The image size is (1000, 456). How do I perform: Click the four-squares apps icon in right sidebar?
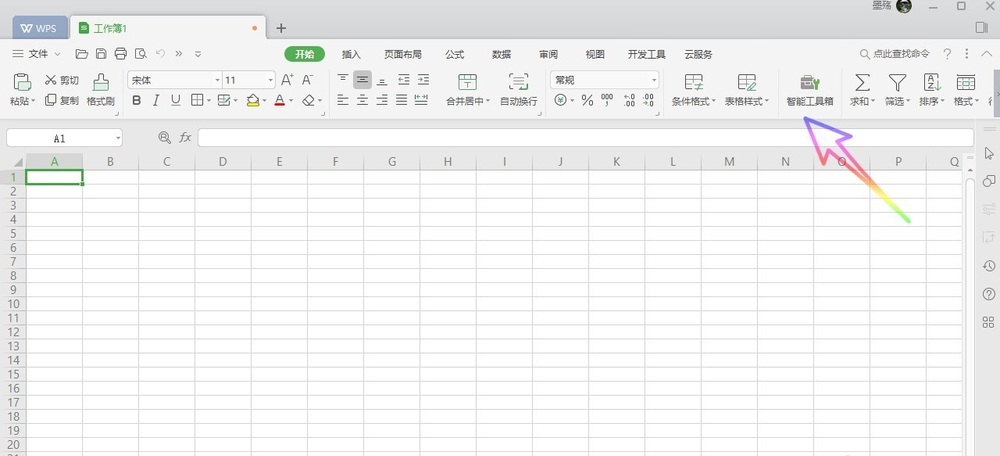989,322
